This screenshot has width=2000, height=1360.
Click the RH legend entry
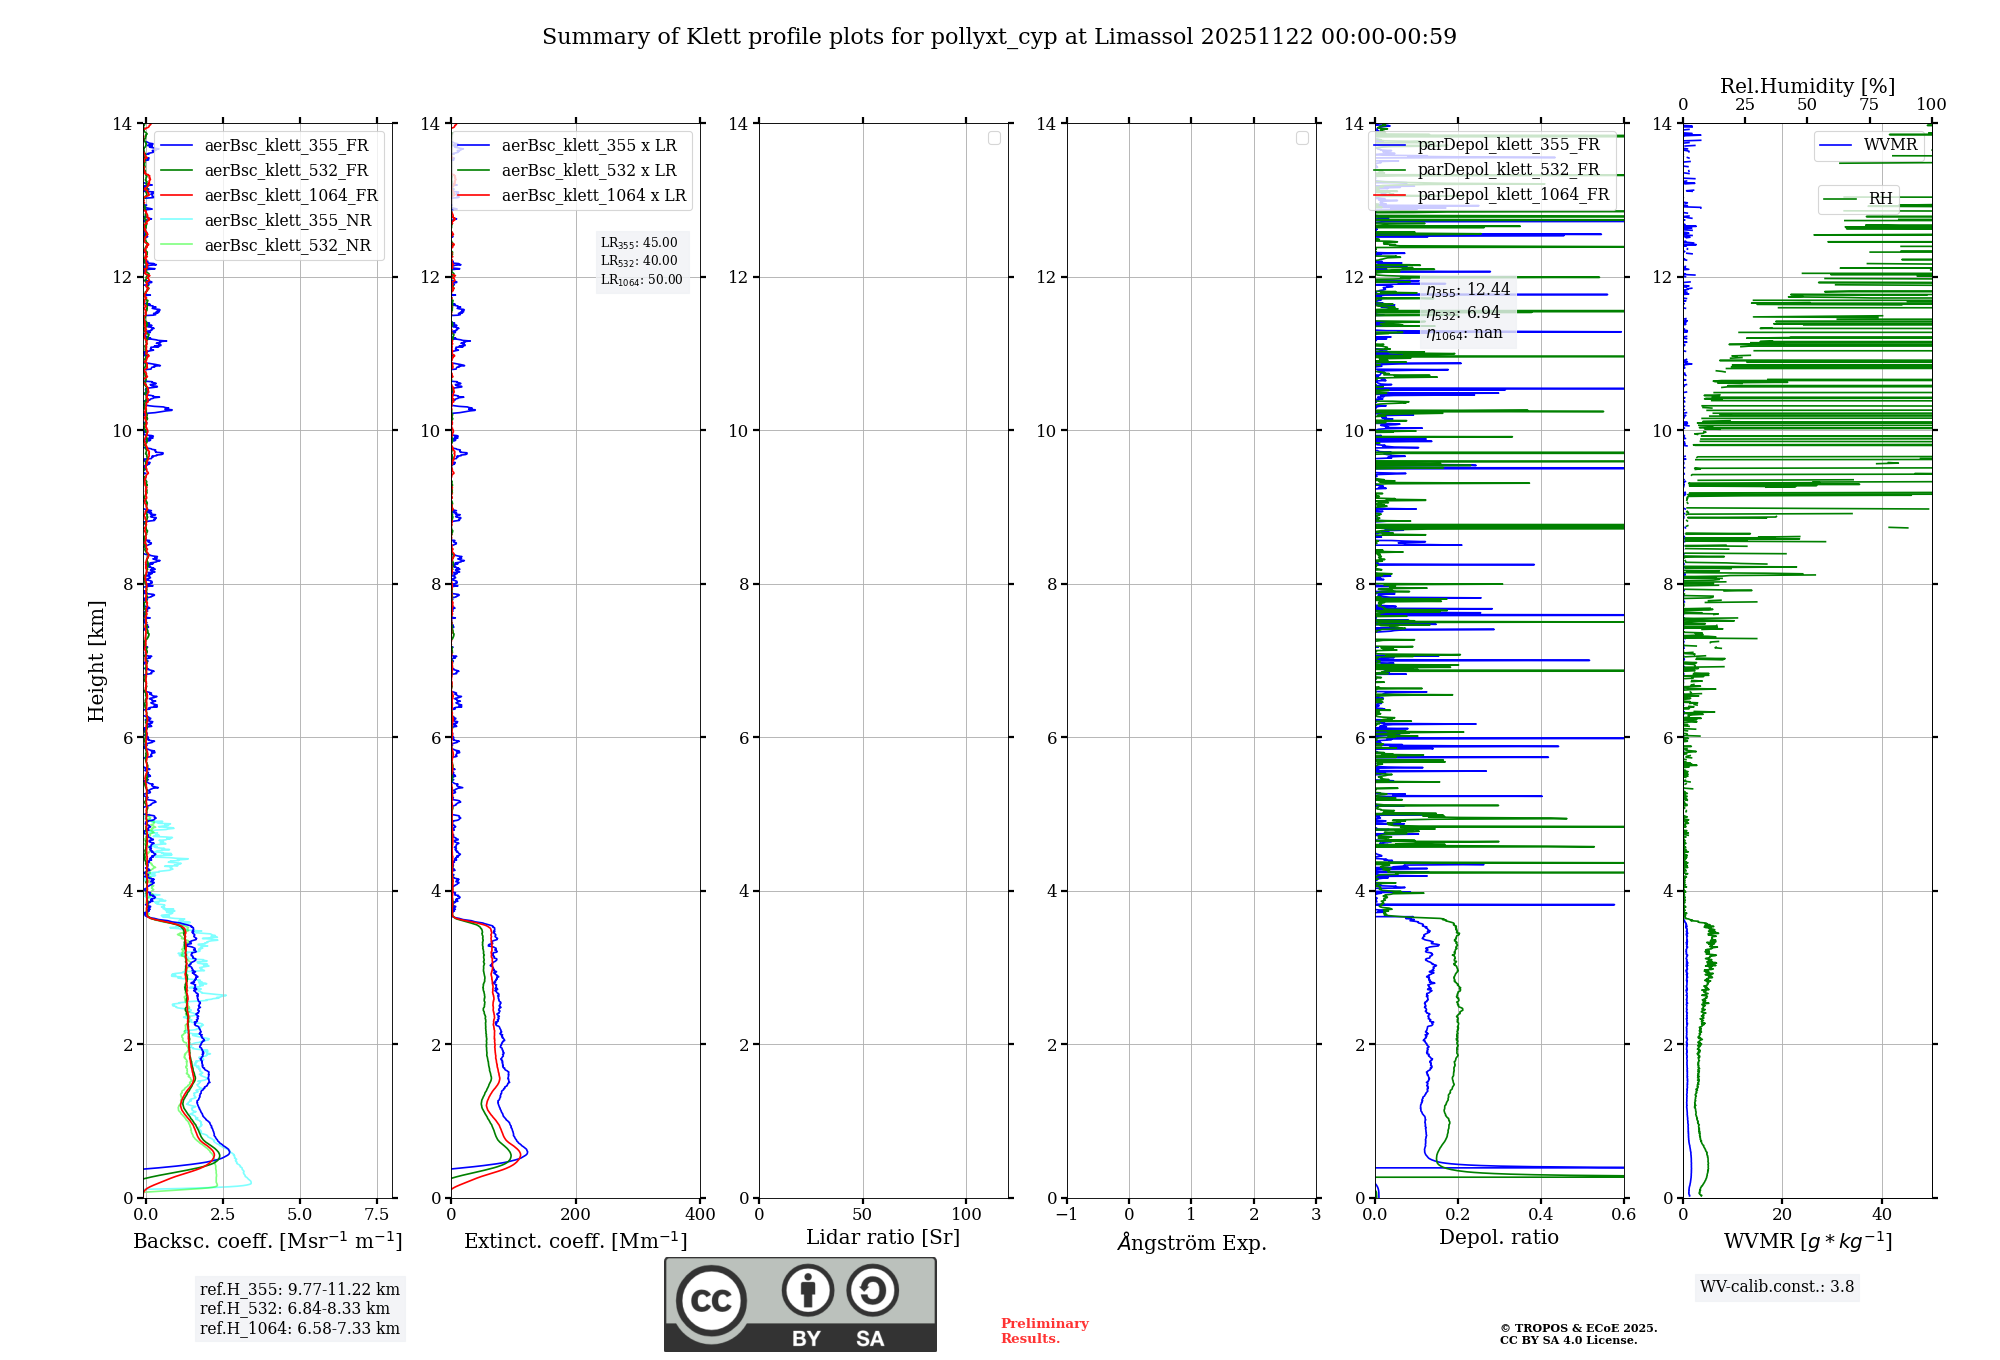click(x=1880, y=199)
